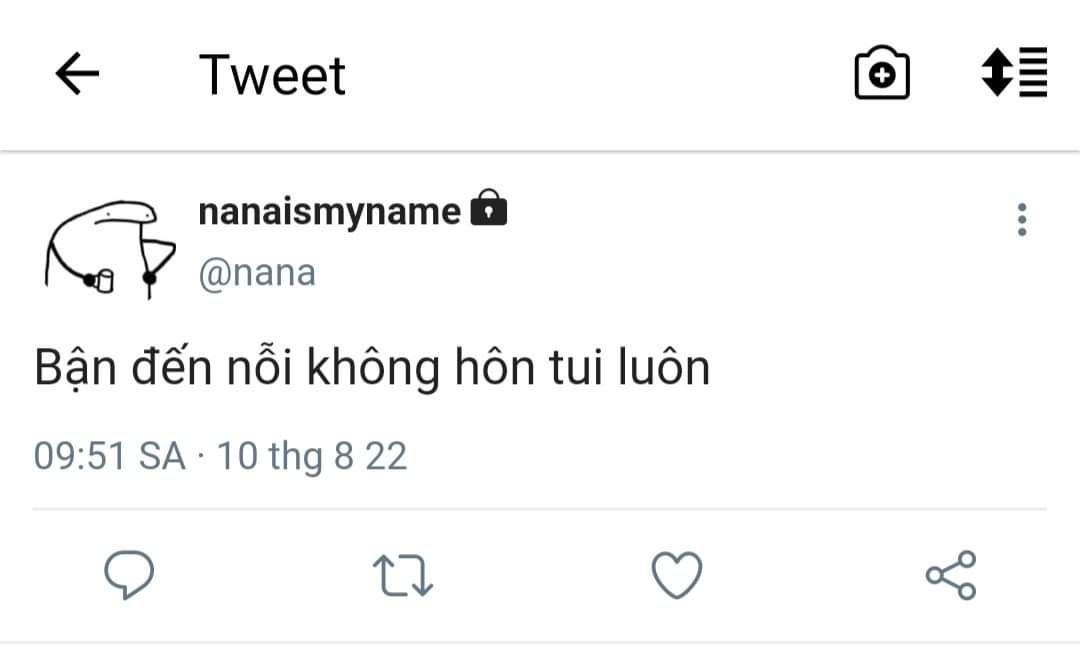Like the tweet with the heart icon
Screen dimensions: 1080x655
[x=677, y=574]
